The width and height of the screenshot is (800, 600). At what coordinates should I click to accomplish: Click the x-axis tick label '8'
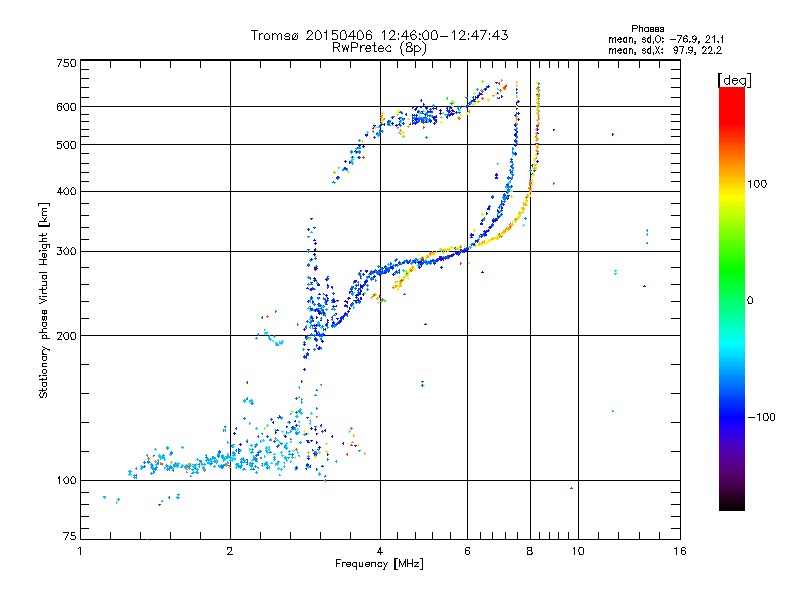[530, 551]
